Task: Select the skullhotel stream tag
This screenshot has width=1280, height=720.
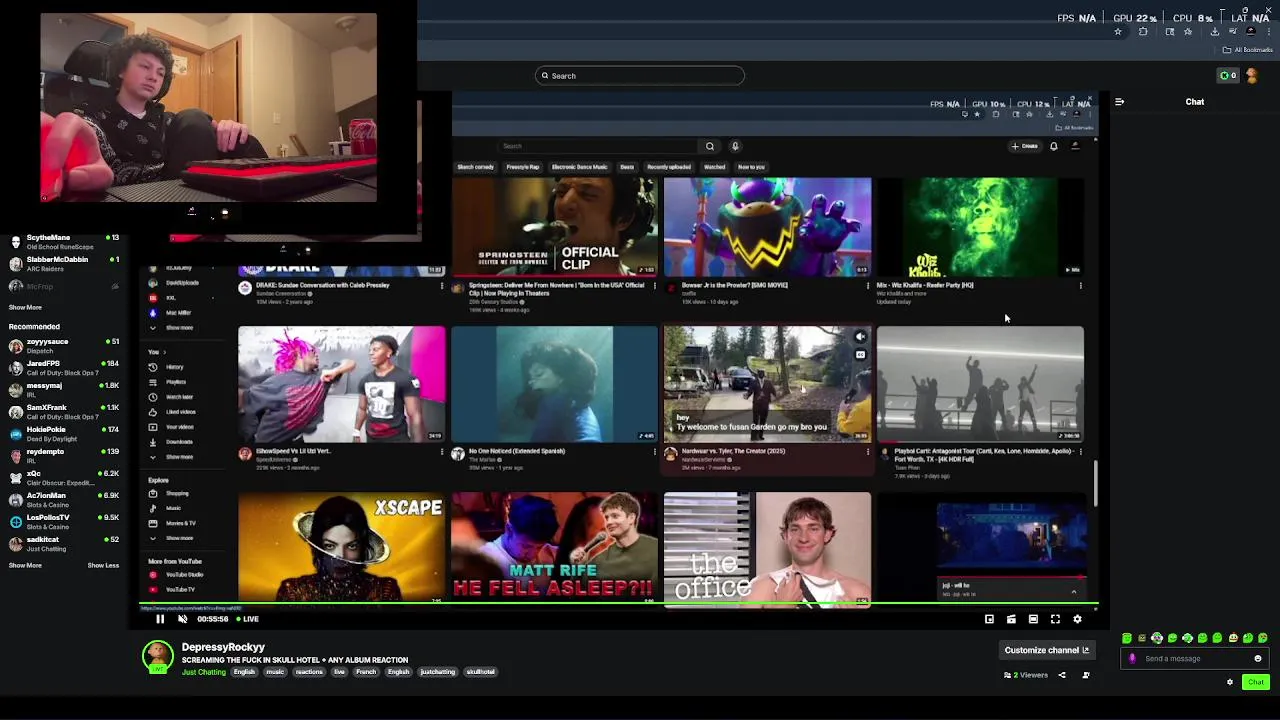Action: pos(480,672)
